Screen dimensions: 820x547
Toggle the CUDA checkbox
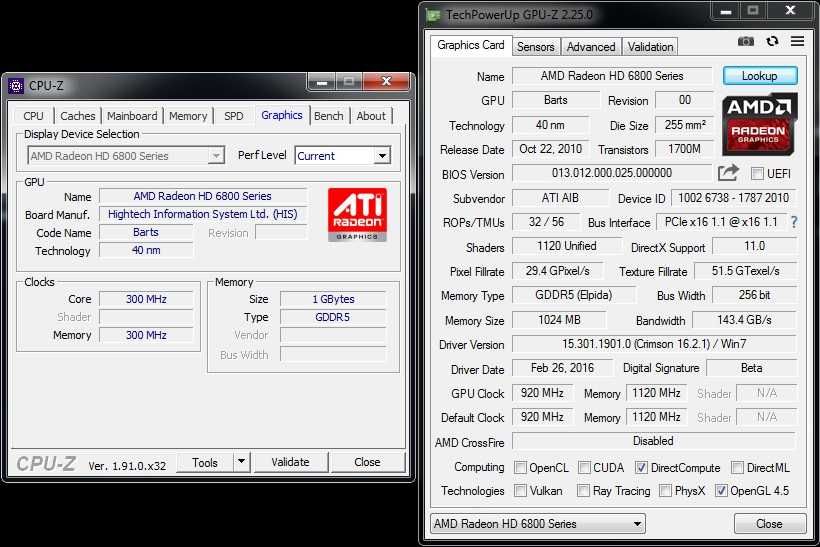(584, 468)
